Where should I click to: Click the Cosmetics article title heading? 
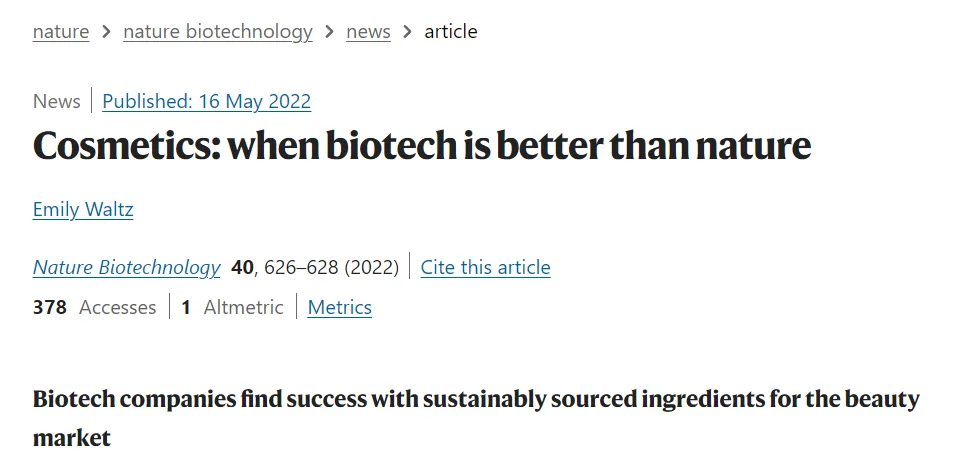point(421,146)
